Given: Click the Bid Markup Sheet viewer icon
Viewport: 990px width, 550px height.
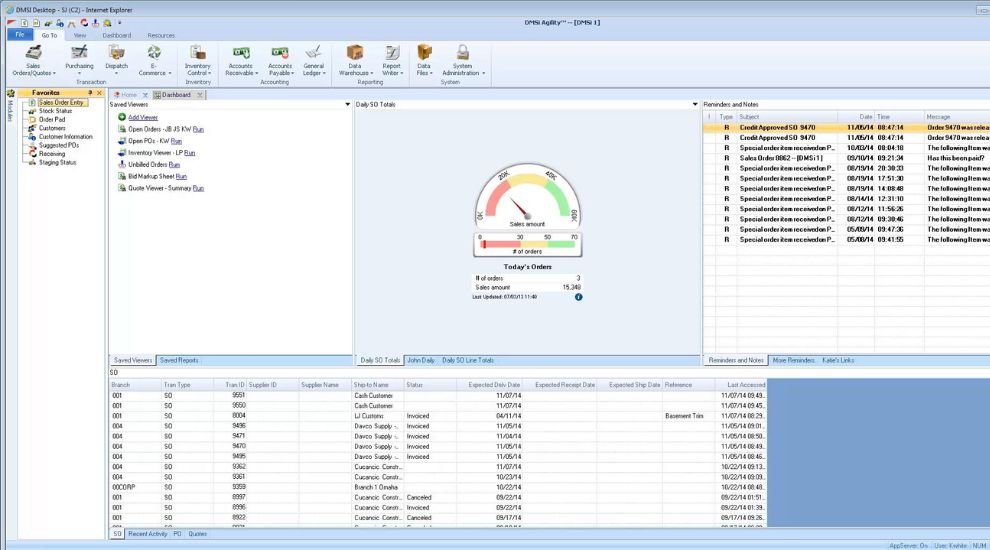Looking at the screenshot, I should [122, 176].
